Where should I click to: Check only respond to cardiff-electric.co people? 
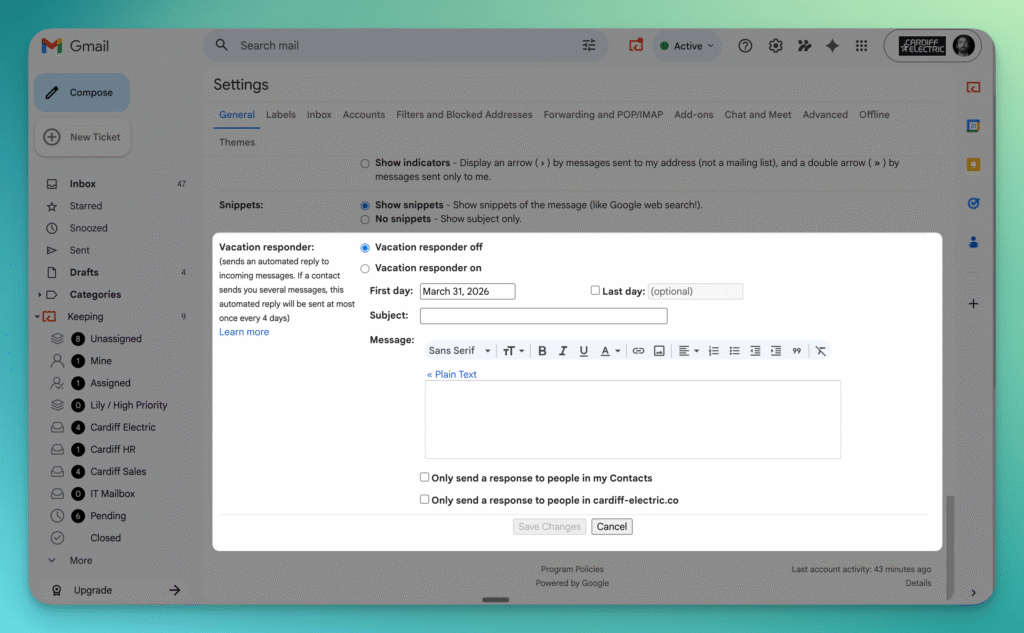424,499
